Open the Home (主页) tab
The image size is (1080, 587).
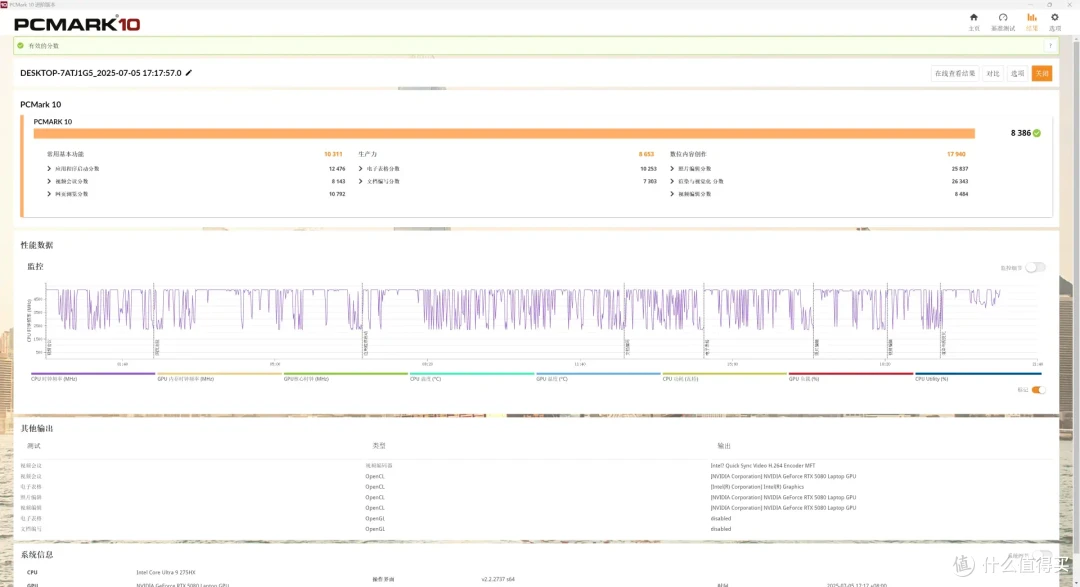pos(973,21)
